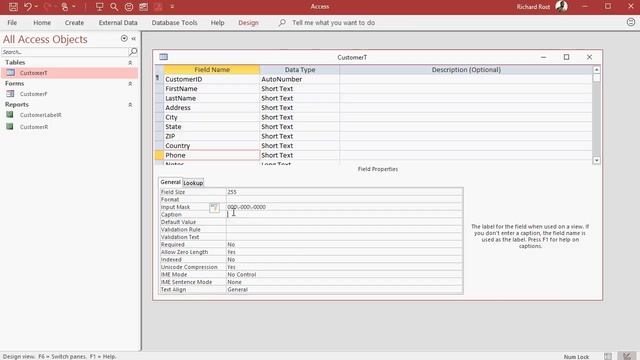Open the External Data tab
Screen dimensions: 640x360
point(118,23)
